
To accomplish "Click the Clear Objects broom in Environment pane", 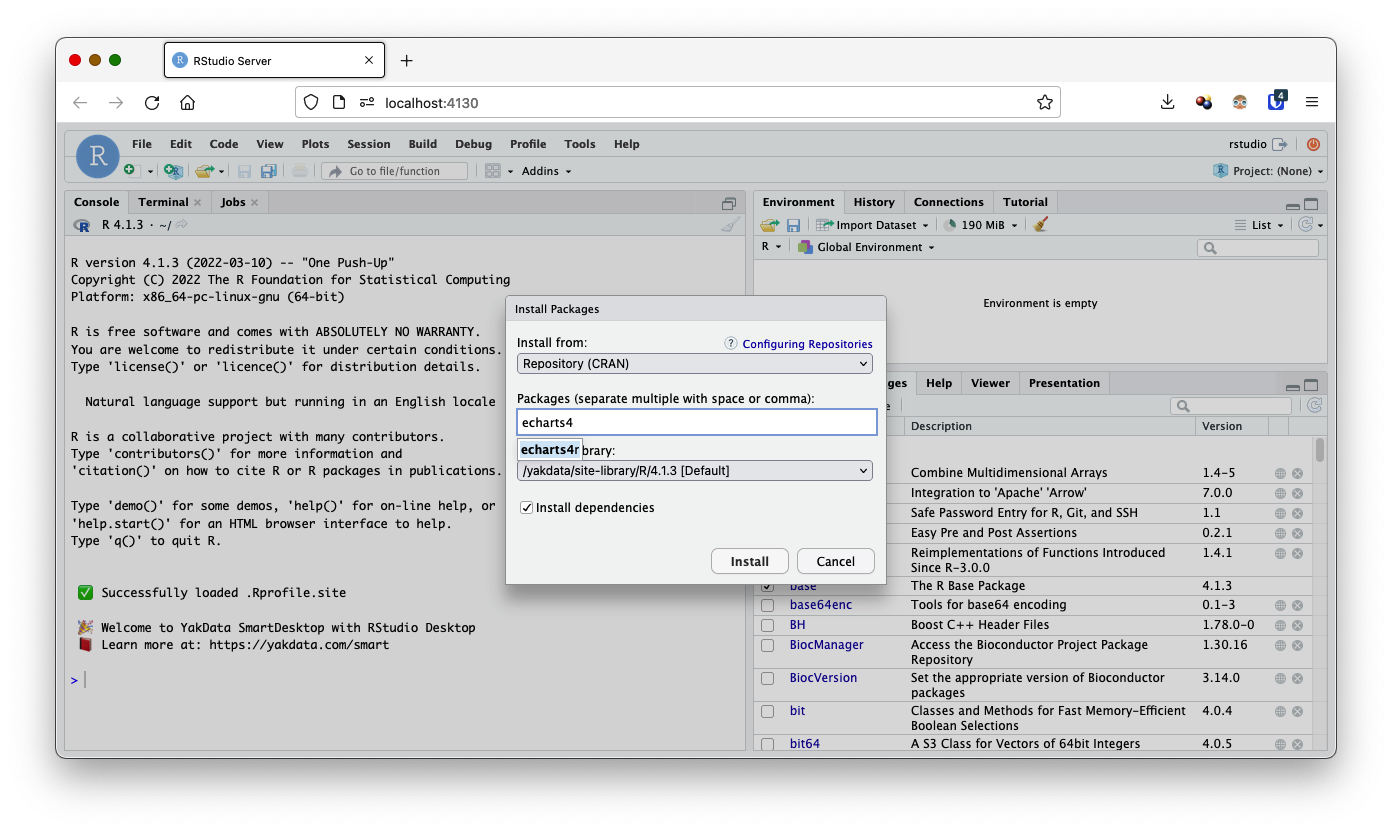I will tap(1040, 225).
